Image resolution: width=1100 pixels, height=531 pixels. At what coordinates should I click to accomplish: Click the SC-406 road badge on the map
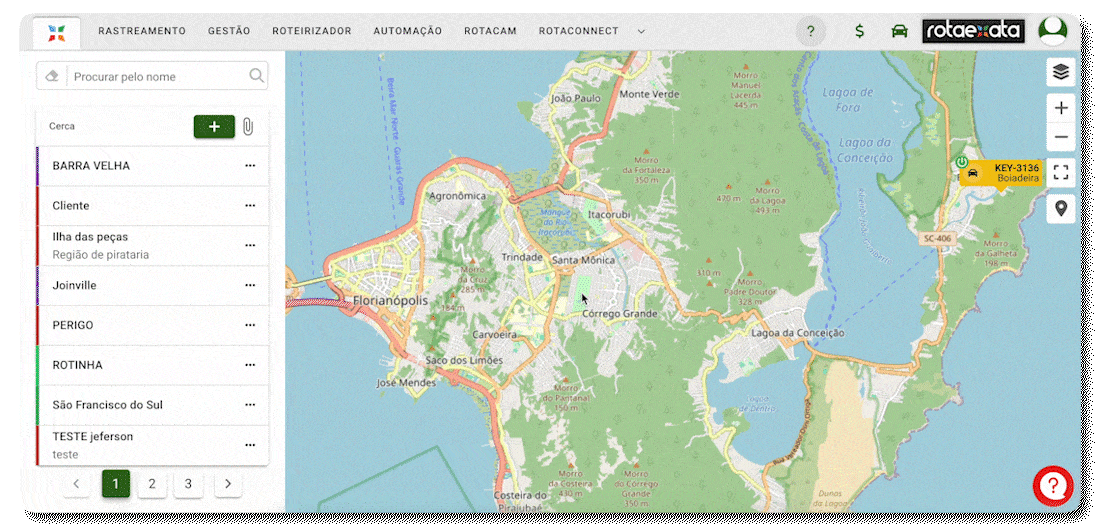tap(937, 238)
